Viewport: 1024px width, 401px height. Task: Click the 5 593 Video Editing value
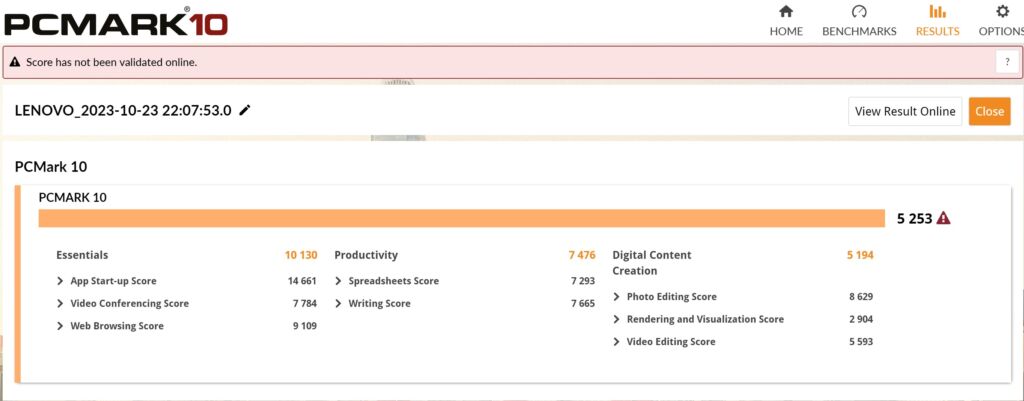pyautogui.click(x=861, y=342)
